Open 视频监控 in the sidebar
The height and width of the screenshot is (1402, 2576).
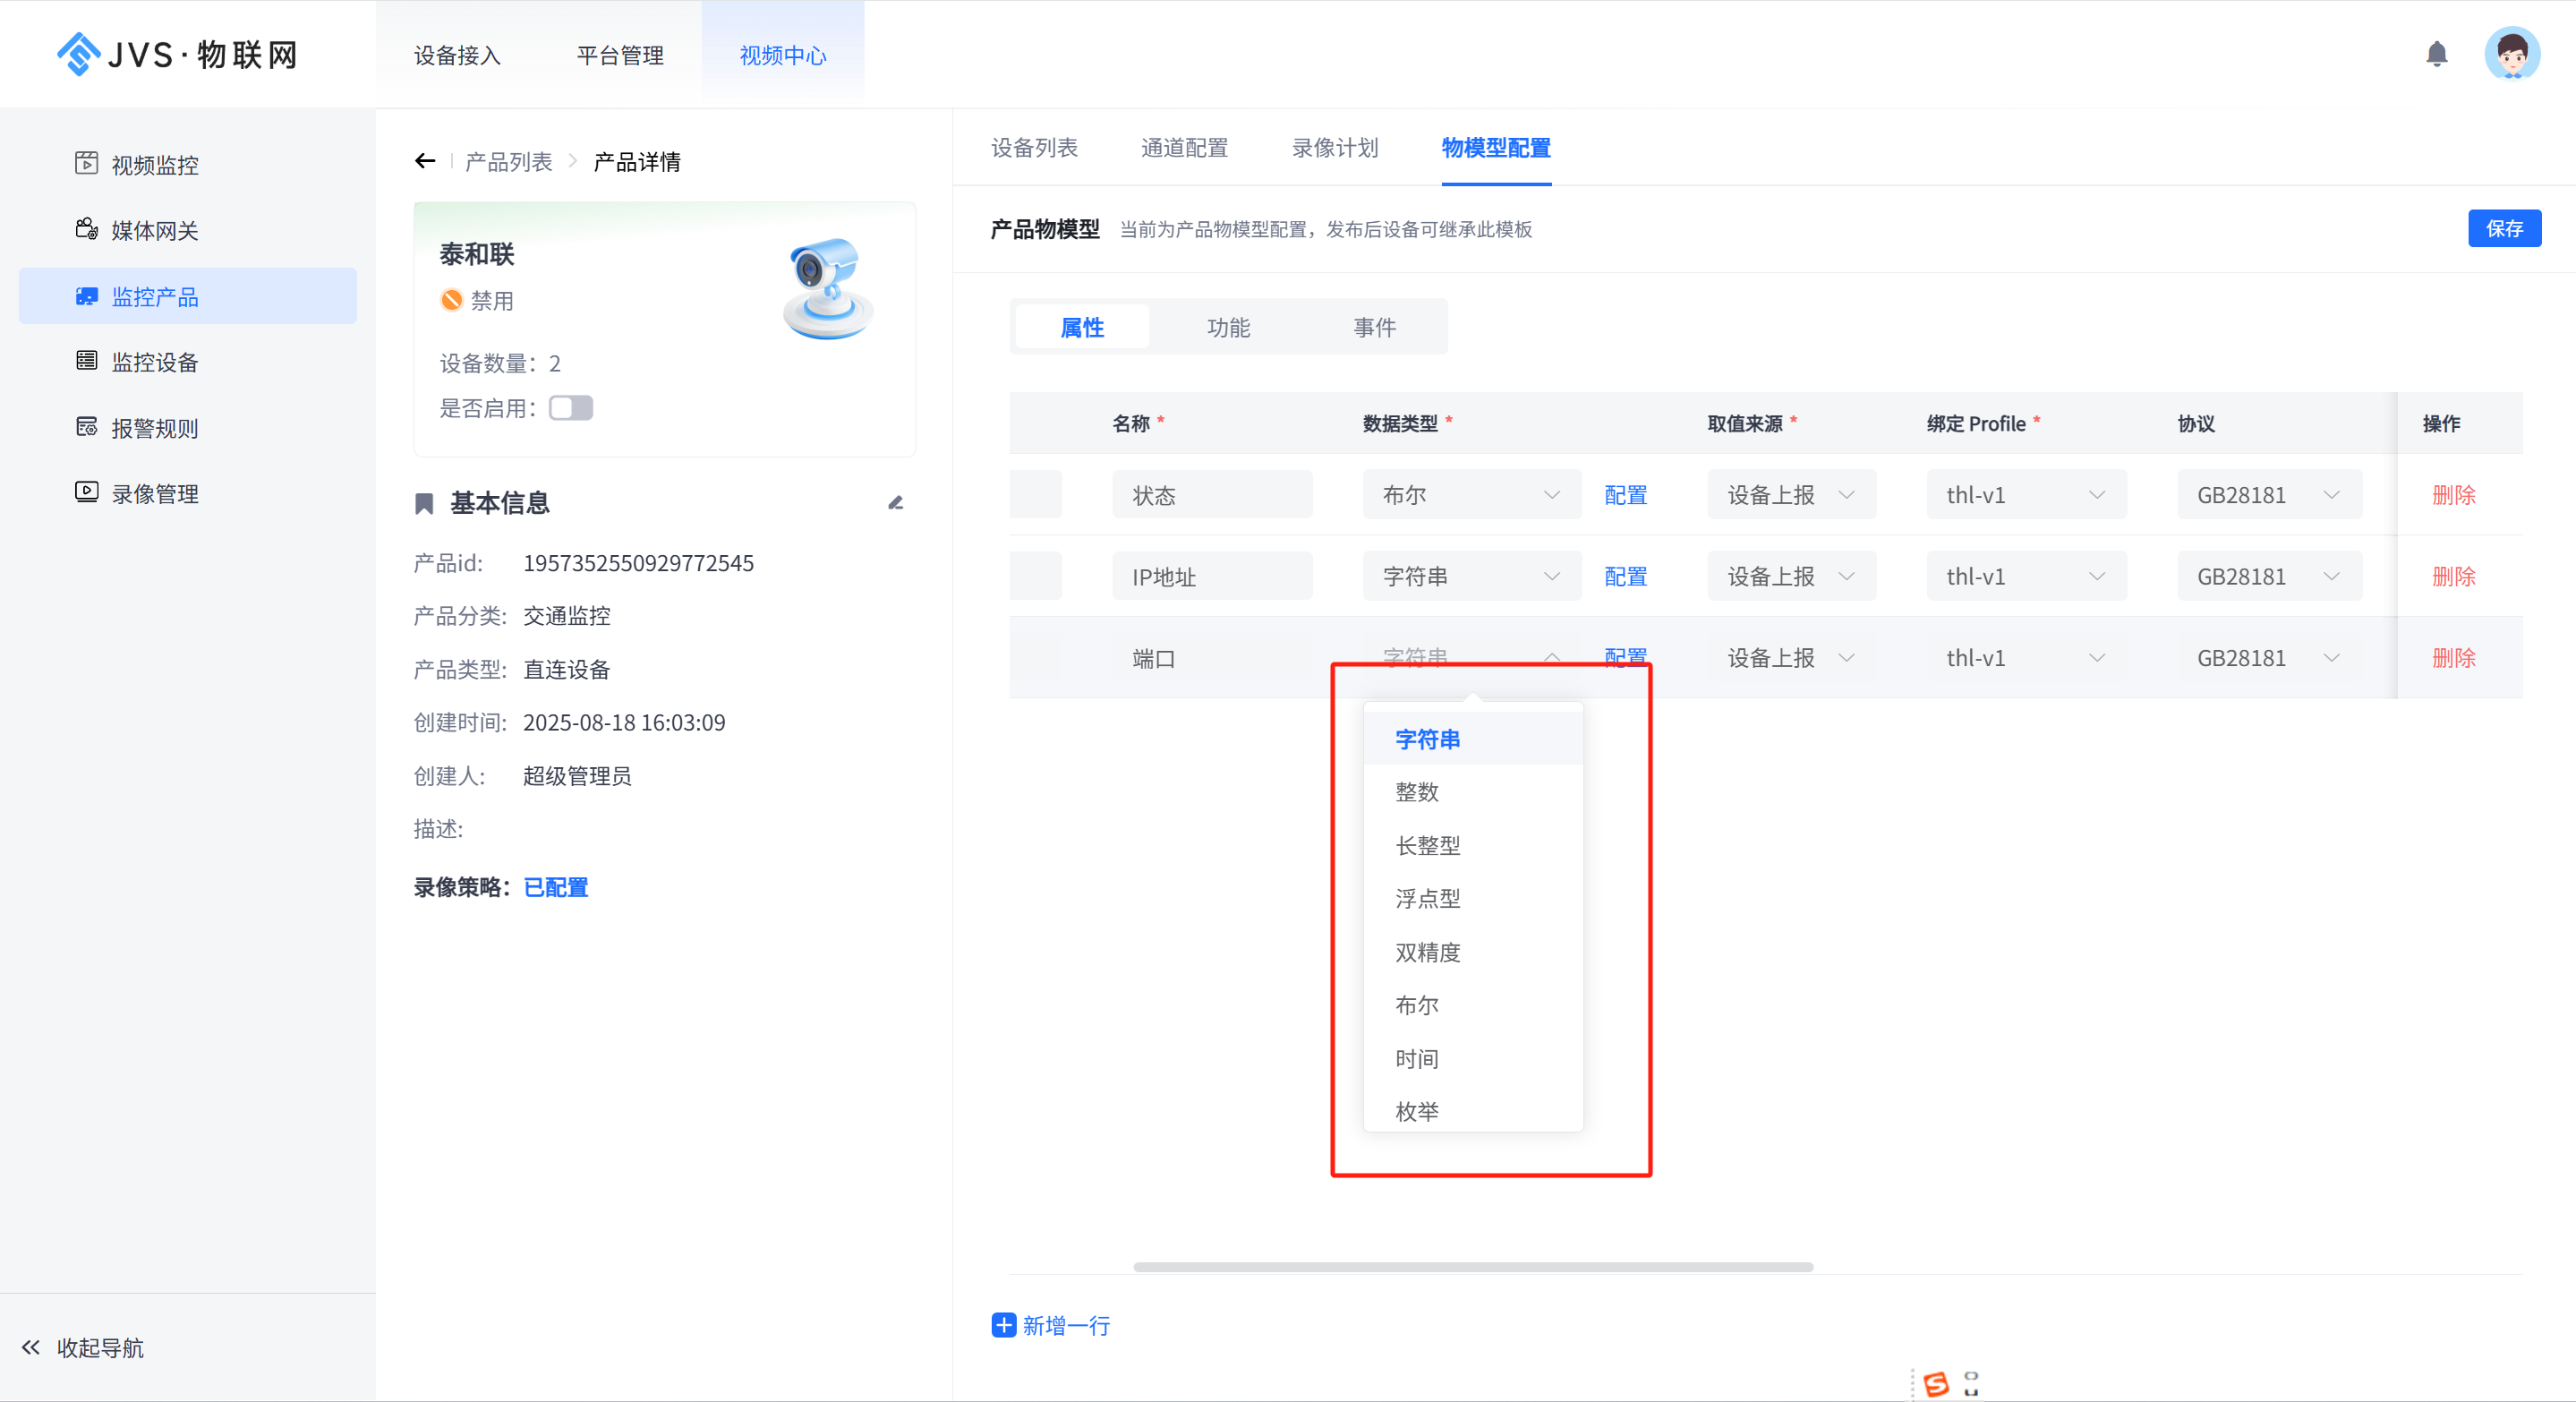point(154,164)
